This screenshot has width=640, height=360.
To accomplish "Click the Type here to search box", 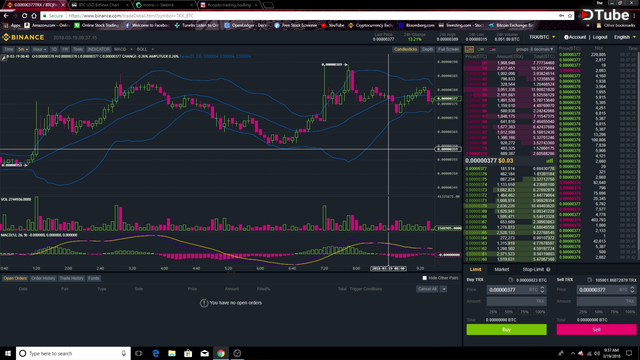I will (73, 353).
